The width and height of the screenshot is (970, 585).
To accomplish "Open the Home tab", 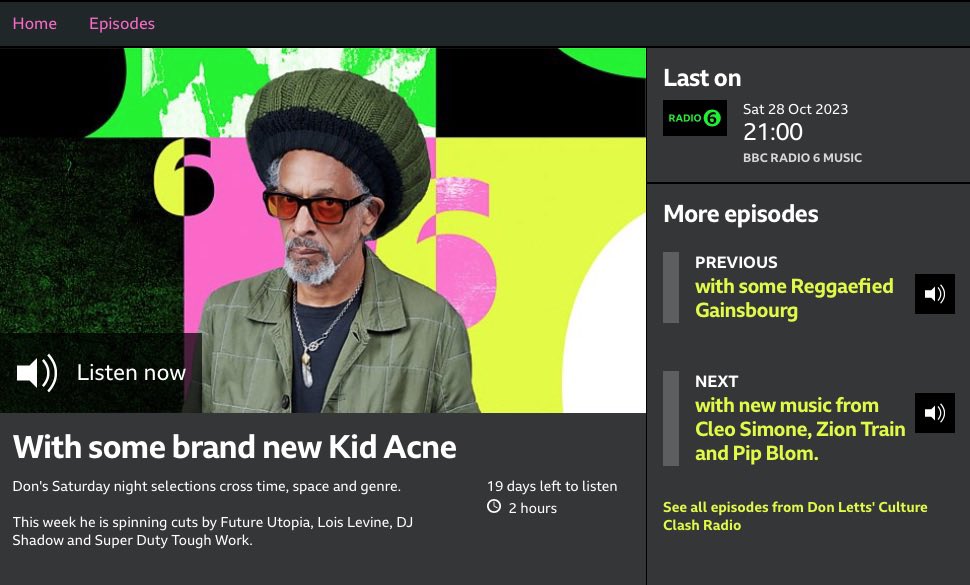I will click(x=35, y=23).
